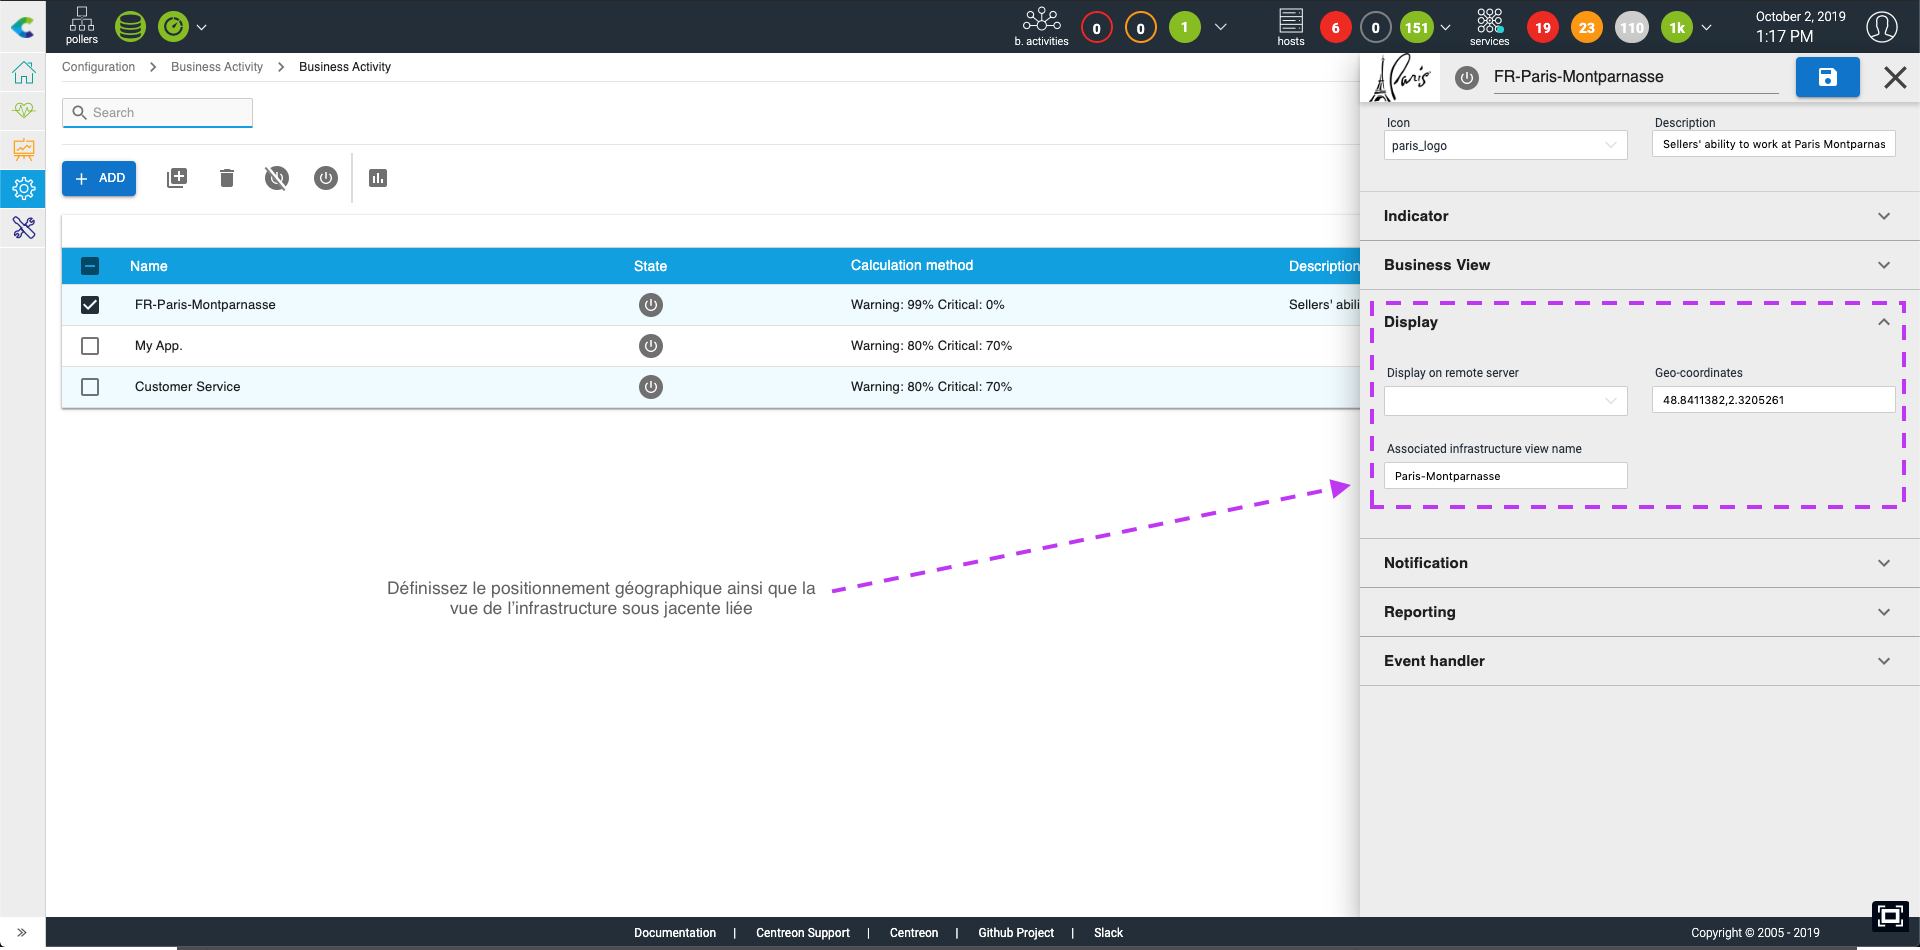Select the Customer Service row checkbox

(90, 387)
